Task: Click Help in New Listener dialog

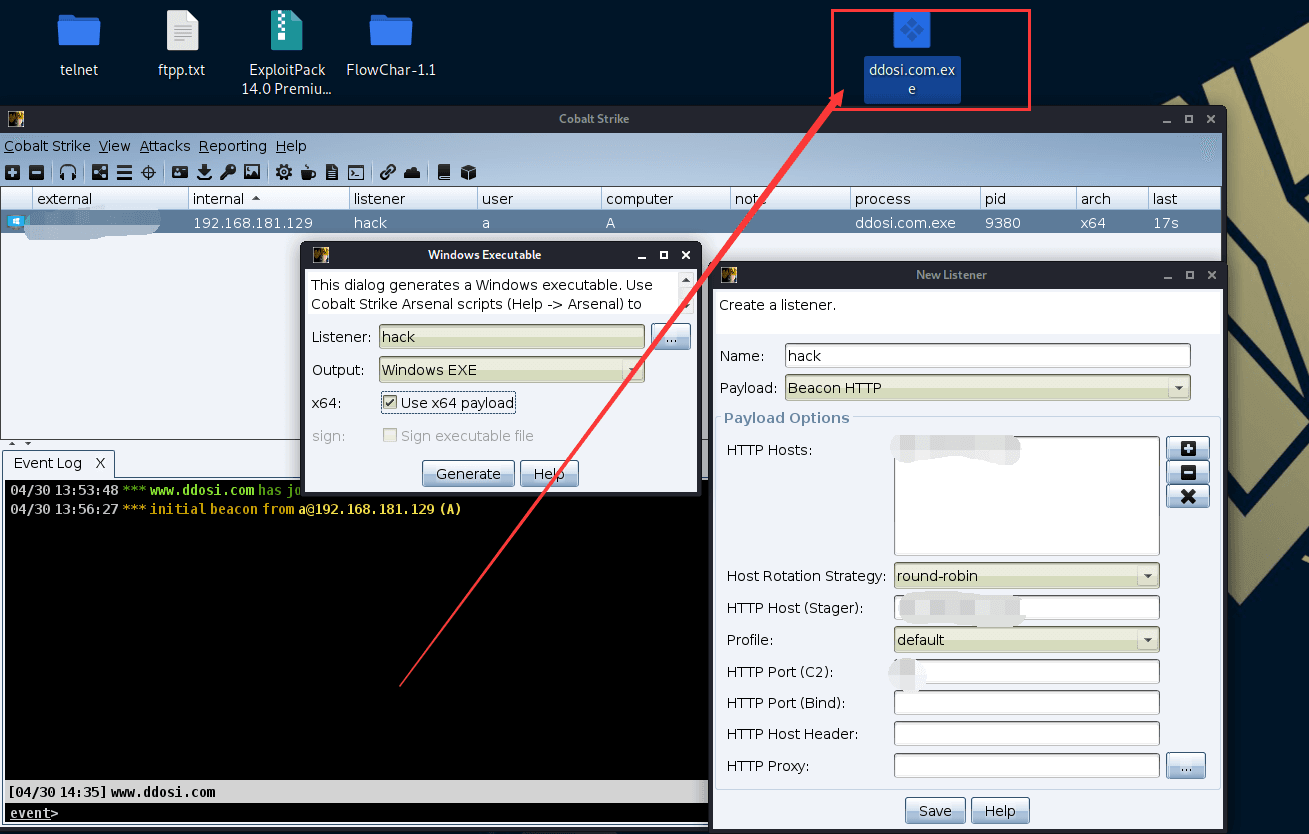Action: [1000, 811]
